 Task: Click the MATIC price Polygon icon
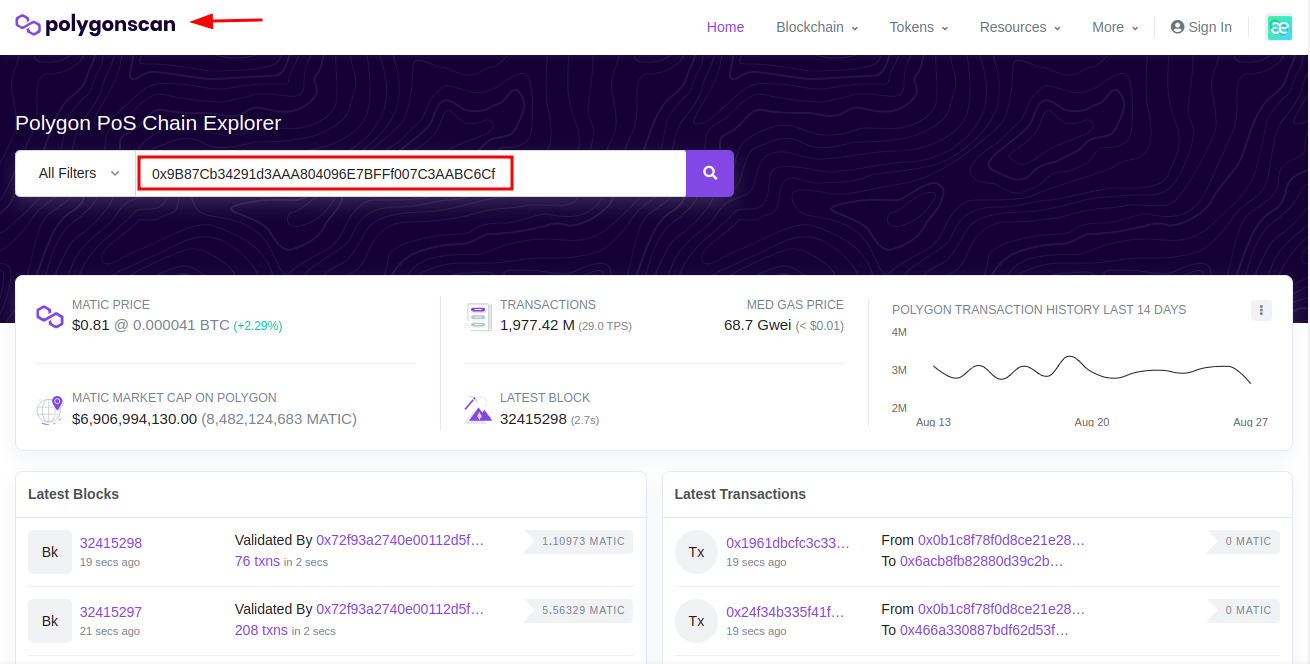[x=50, y=316]
